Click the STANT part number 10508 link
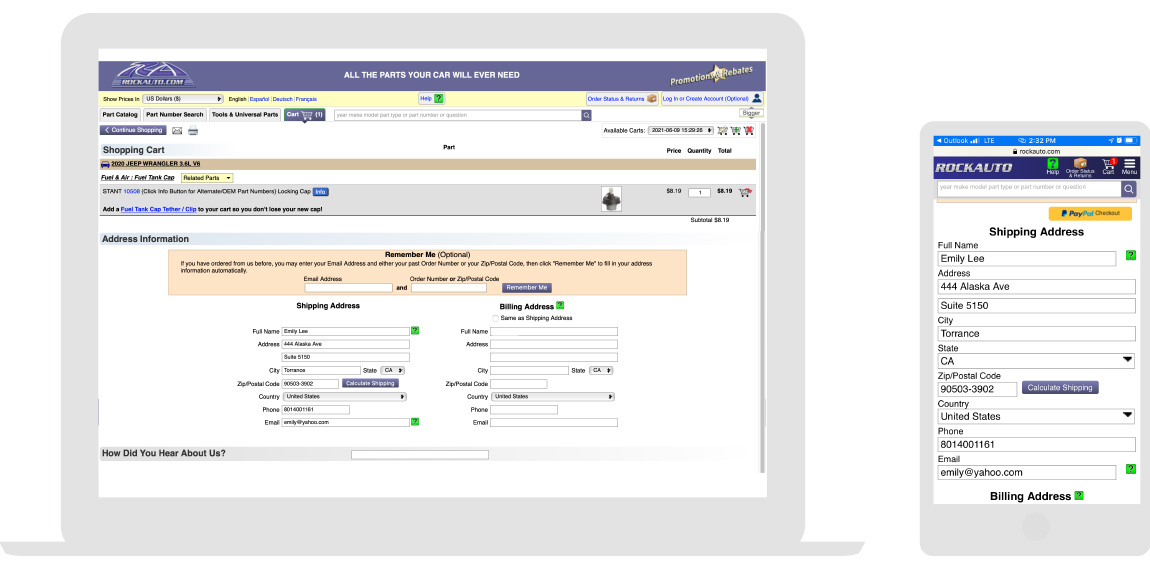 pyautogui.click(x=131, y=191)
